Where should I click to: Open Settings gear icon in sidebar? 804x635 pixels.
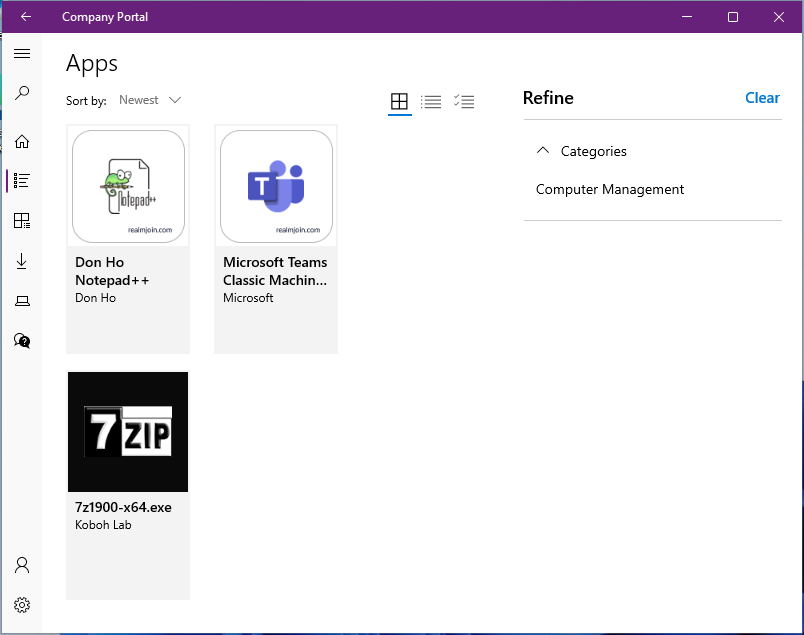[22, 605]
